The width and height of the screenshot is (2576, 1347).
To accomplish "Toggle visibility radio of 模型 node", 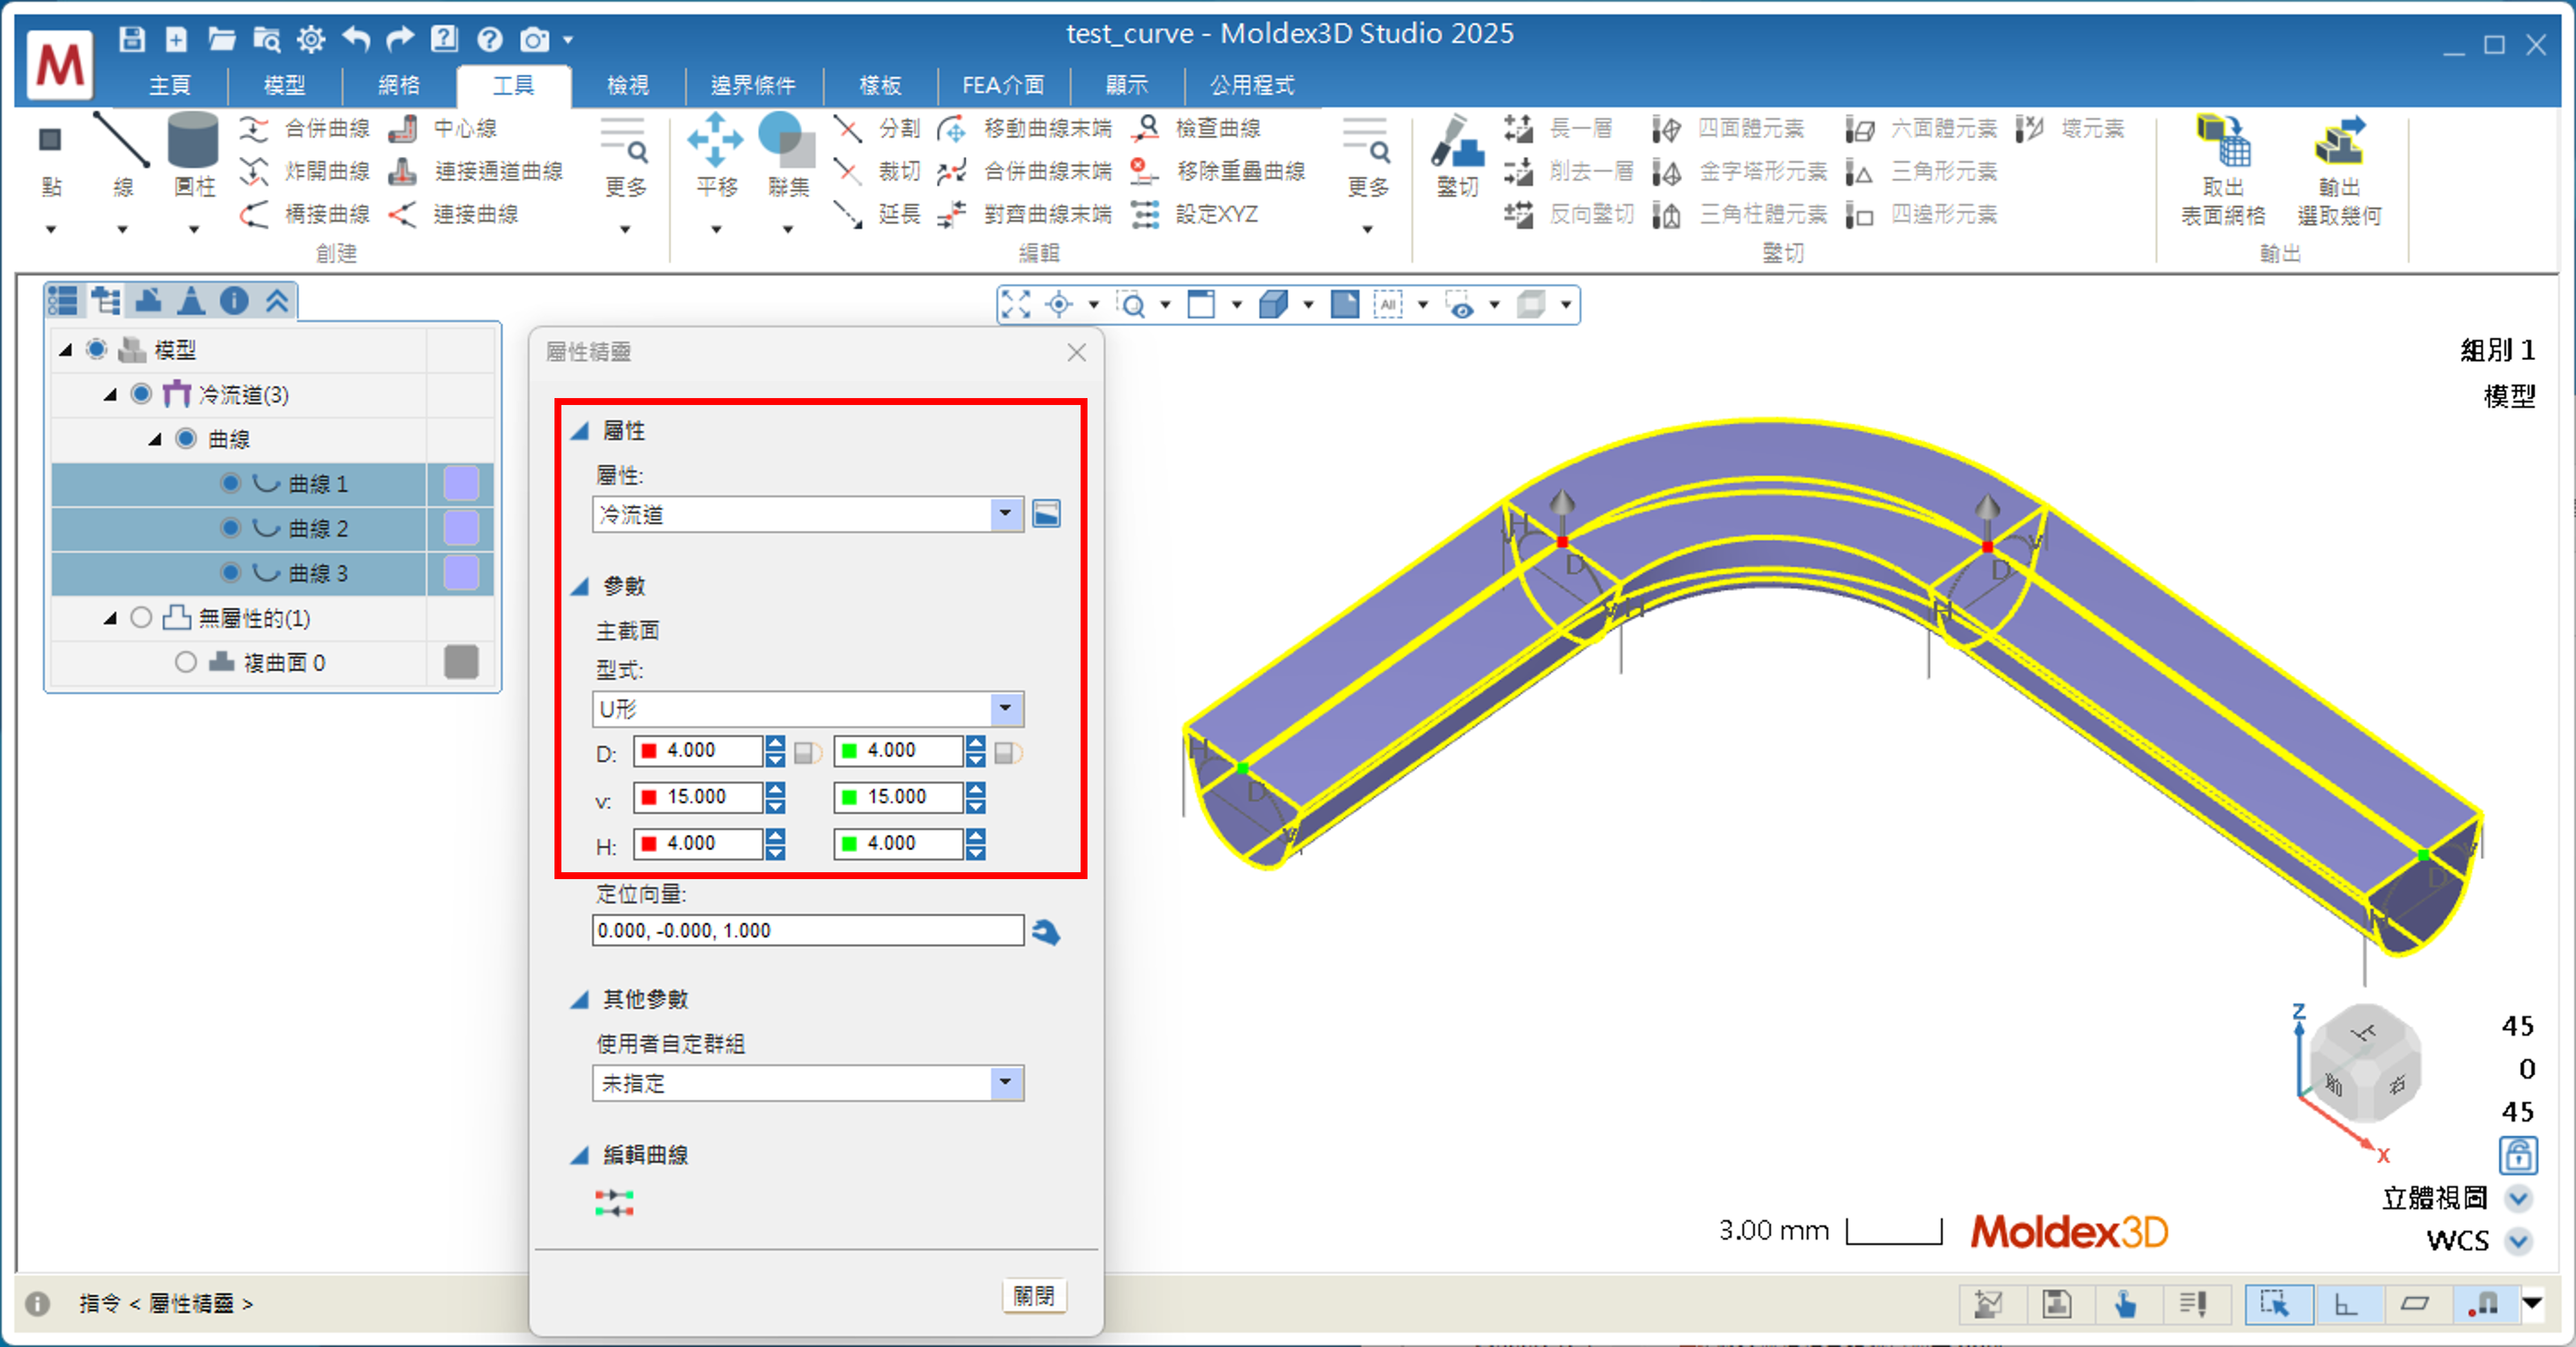I will pyautogui.click(x=96, y=349).
